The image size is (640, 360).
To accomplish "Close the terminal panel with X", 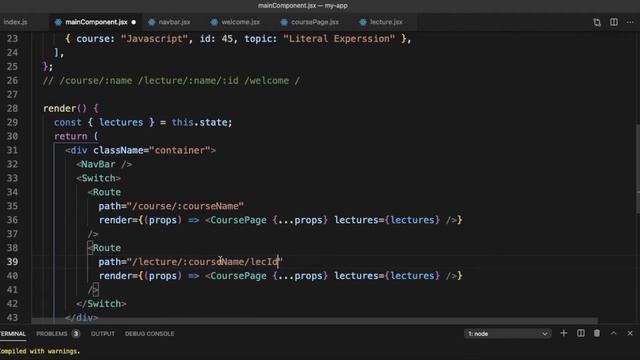I will [x=630, y=333].
